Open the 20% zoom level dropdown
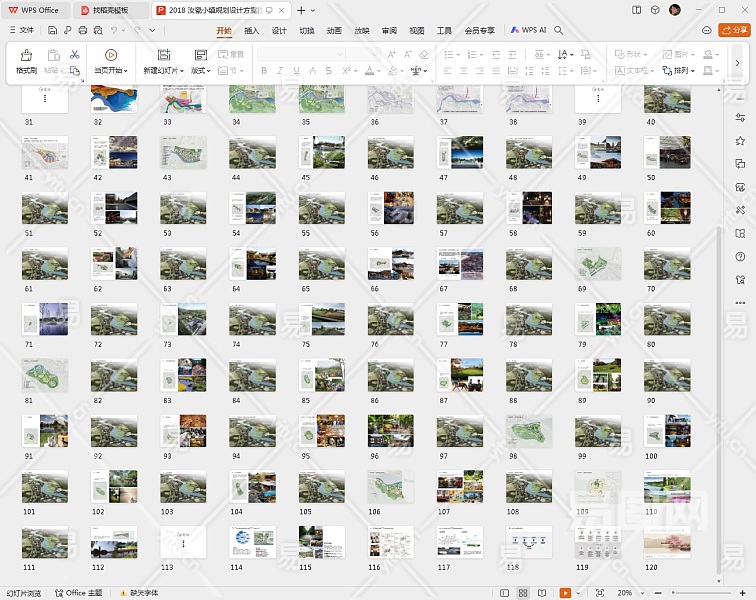Viewport: 756px width, 600px height. click(628, 593)
